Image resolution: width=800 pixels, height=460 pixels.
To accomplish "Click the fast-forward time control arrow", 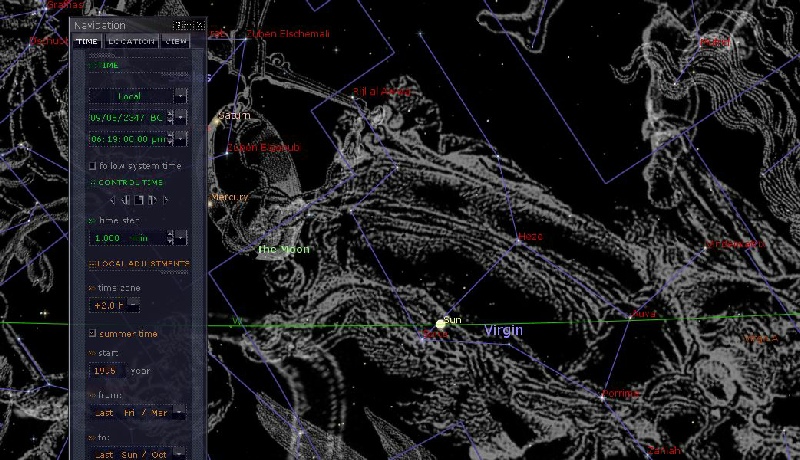I will tap(165, 200).
